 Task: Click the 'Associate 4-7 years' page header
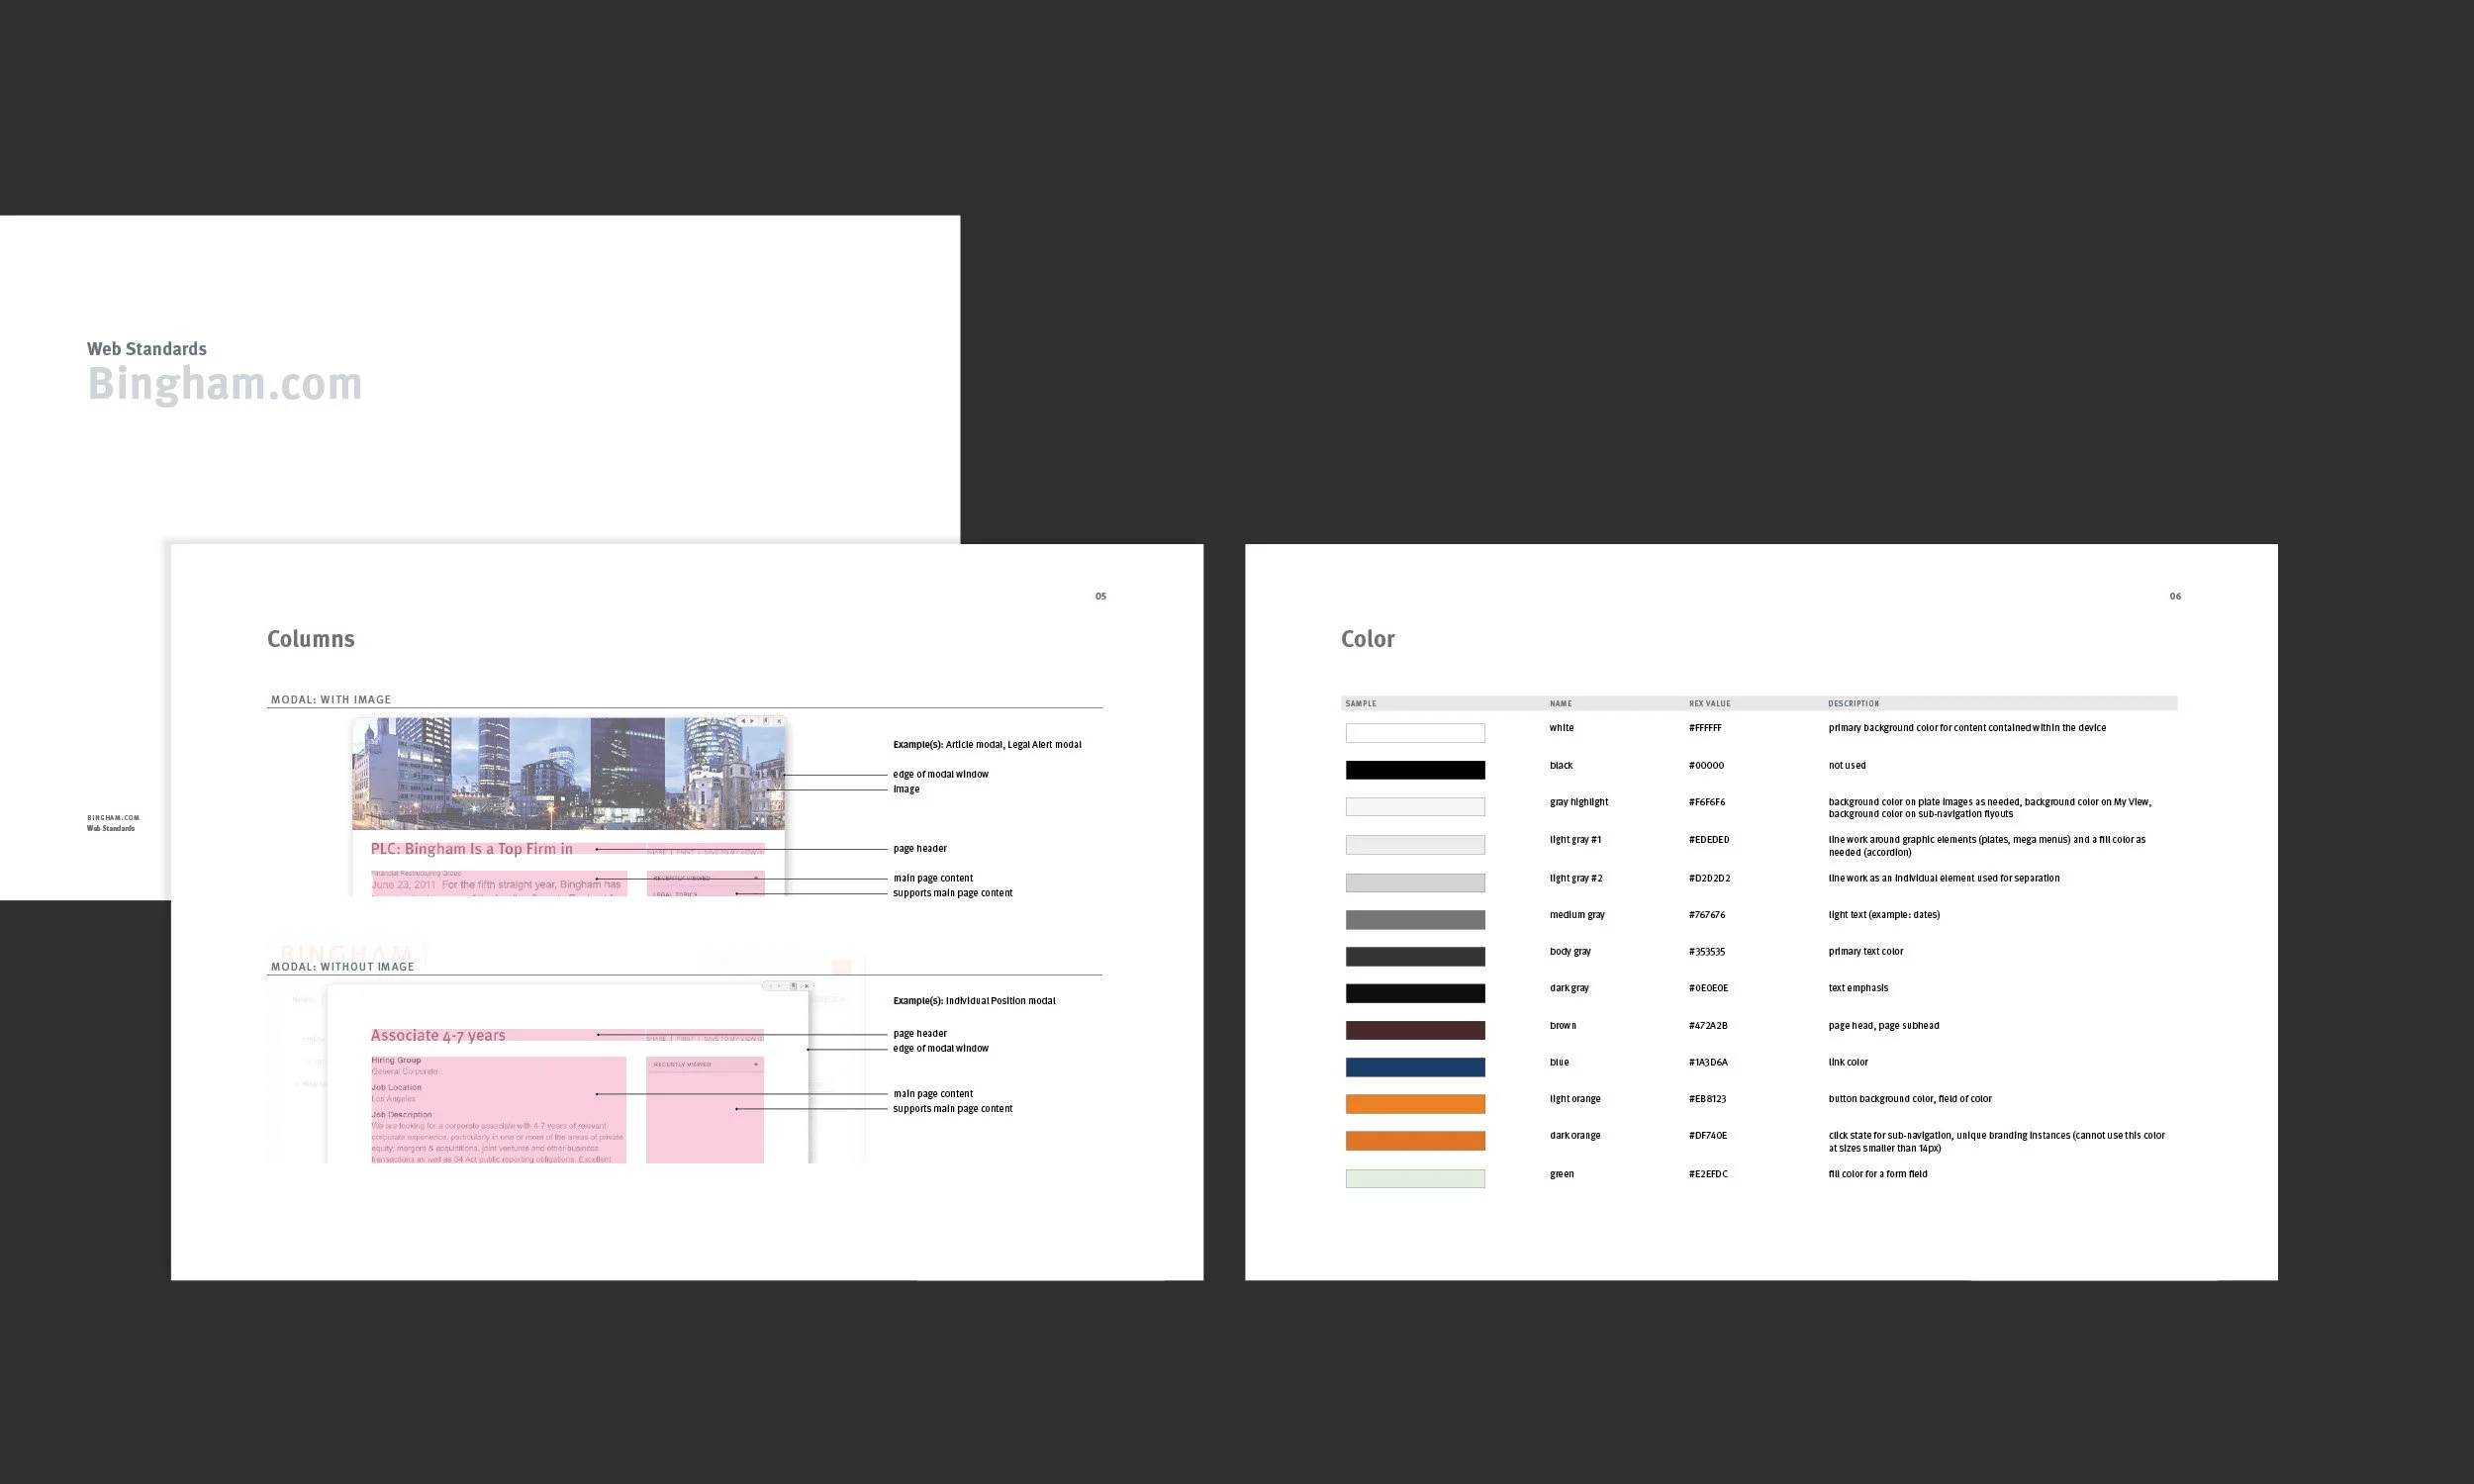(x=438, y=1036)
